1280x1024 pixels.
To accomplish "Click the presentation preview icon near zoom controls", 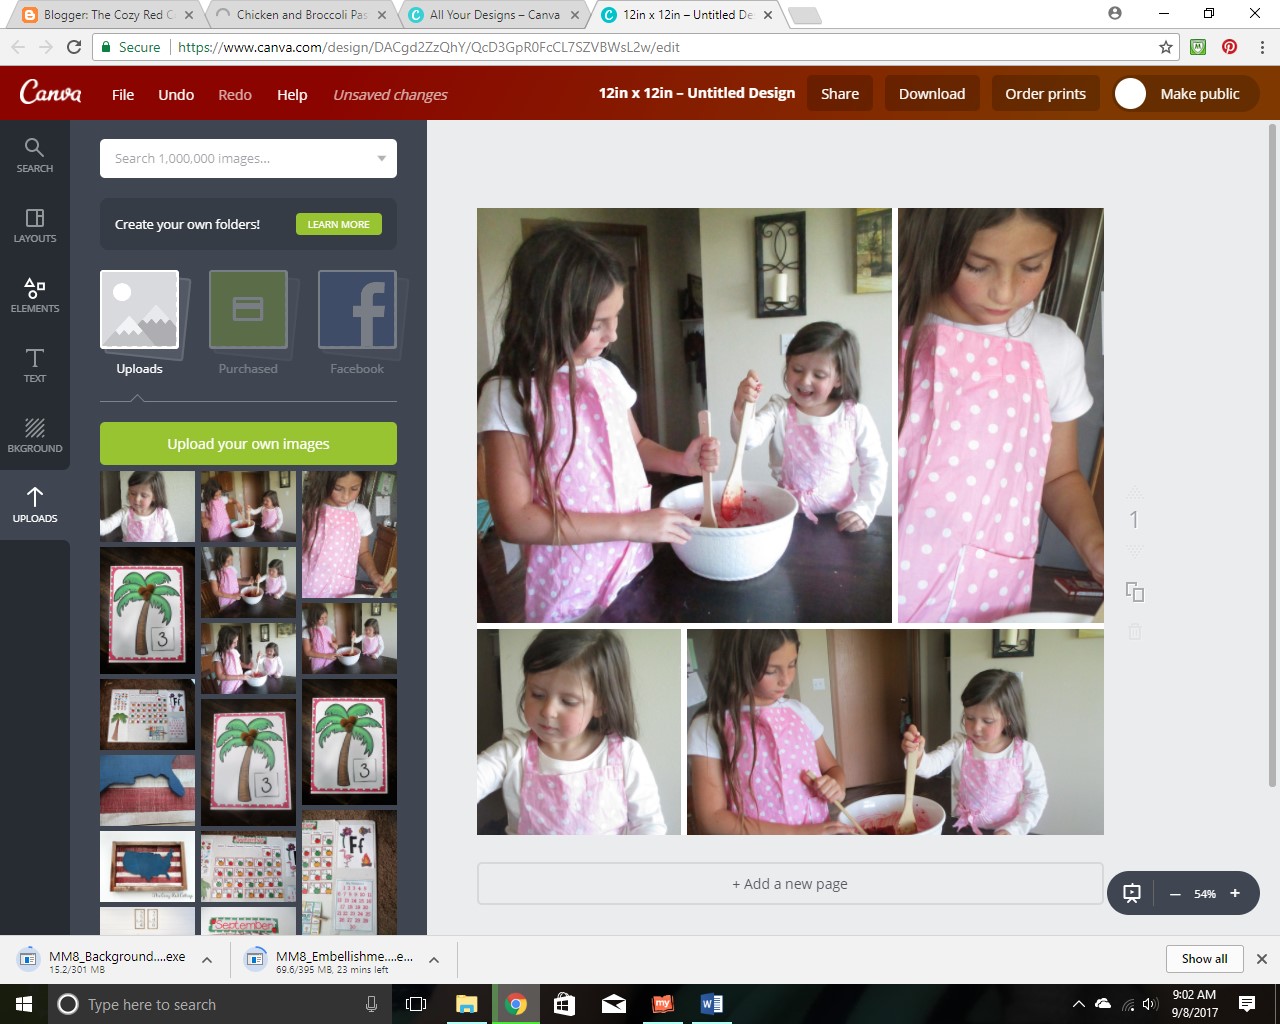I will [x=1131, y=893].
